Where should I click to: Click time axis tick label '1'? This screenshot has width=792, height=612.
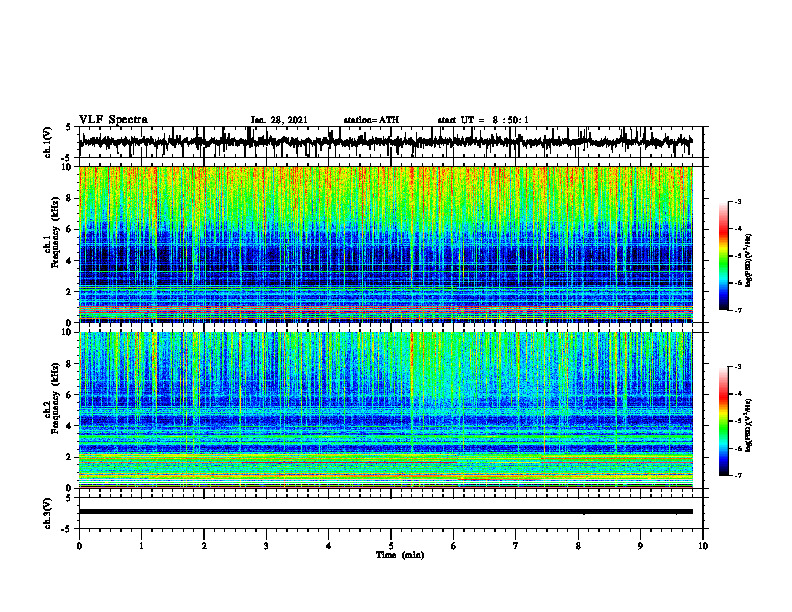click(x=141, y=546)
